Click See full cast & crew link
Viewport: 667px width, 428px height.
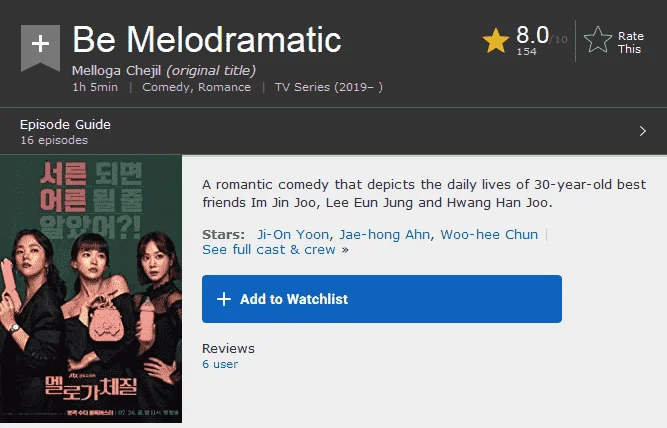point(269,250)
